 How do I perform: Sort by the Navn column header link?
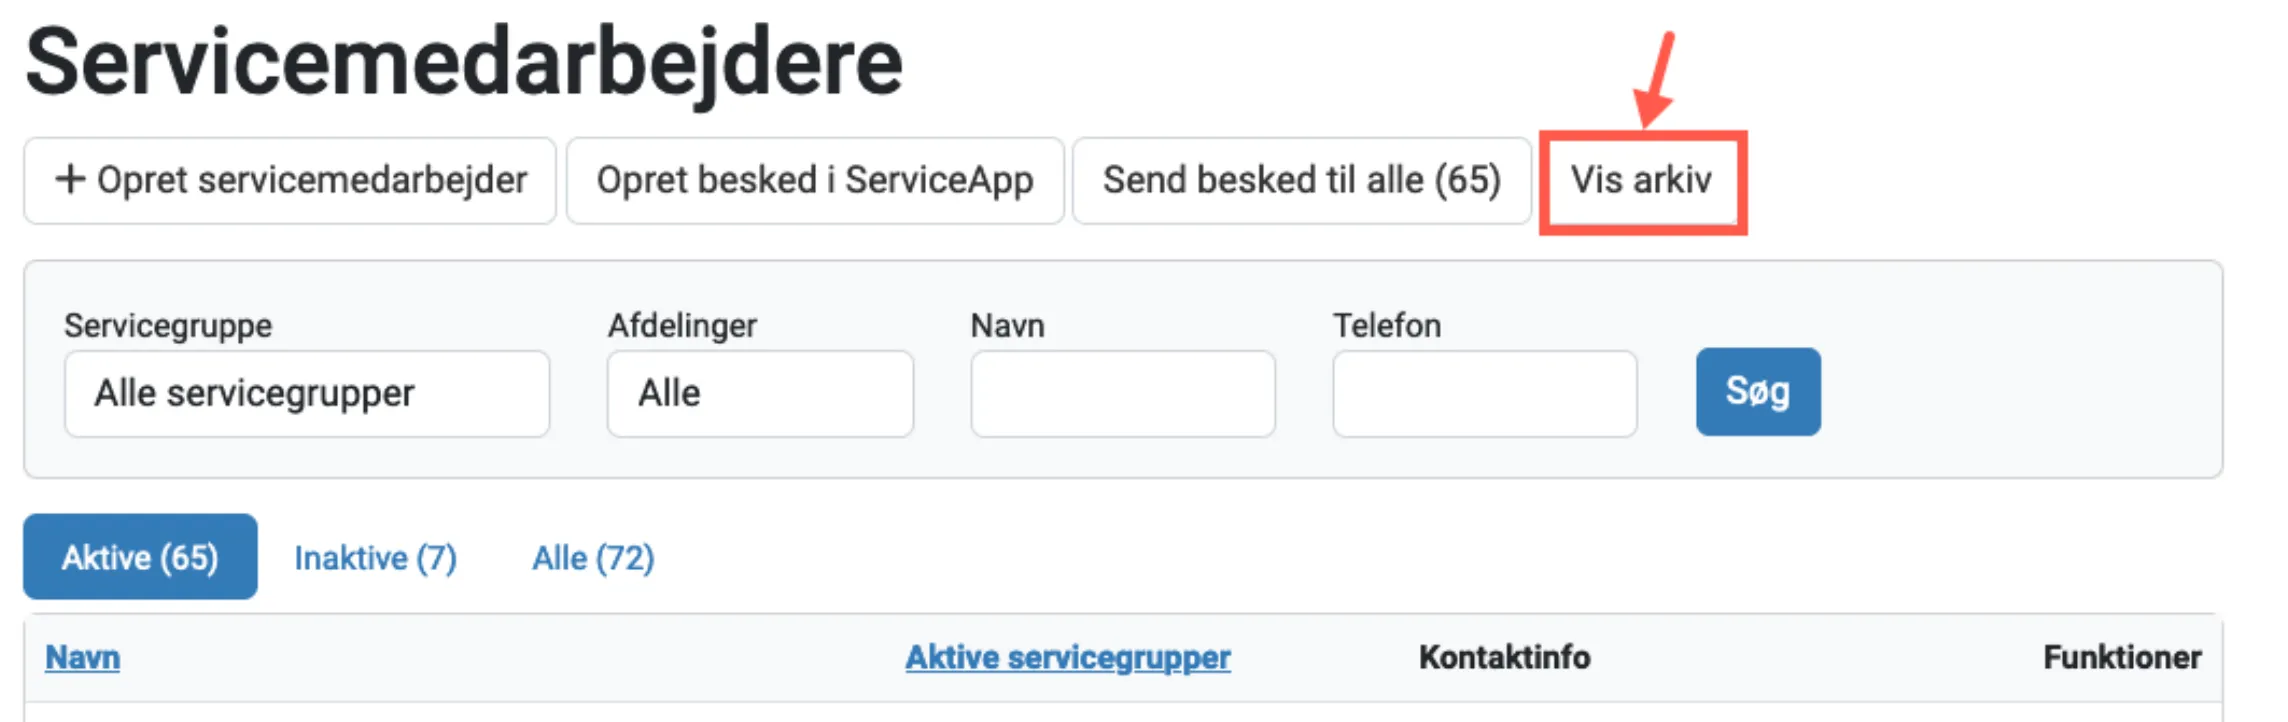(x=83, y=657)
